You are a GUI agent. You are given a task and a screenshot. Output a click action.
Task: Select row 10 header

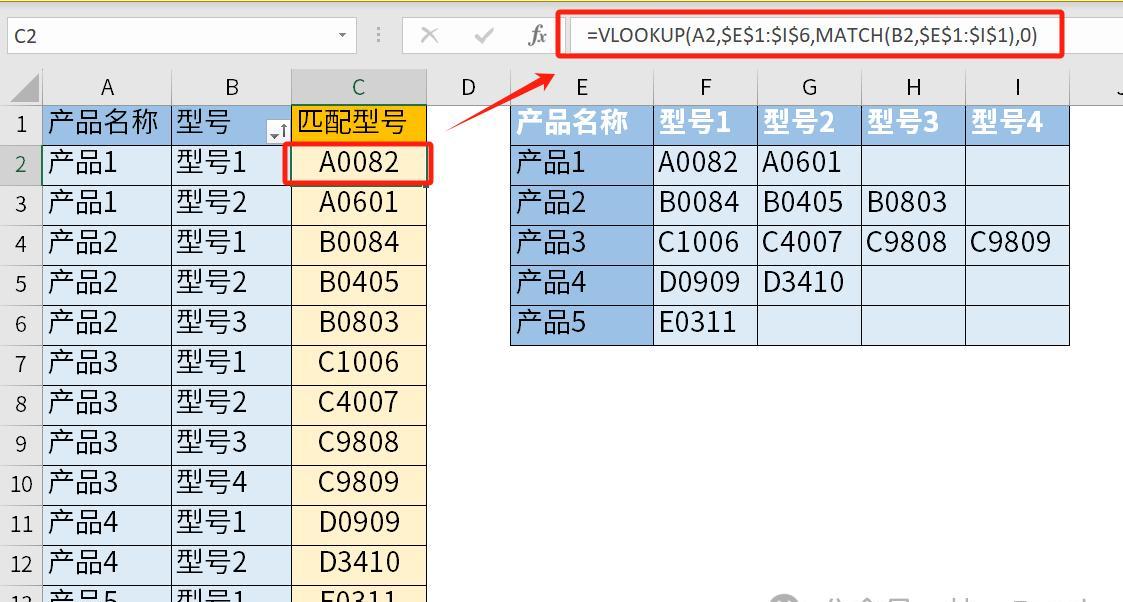tap(21, 485)
